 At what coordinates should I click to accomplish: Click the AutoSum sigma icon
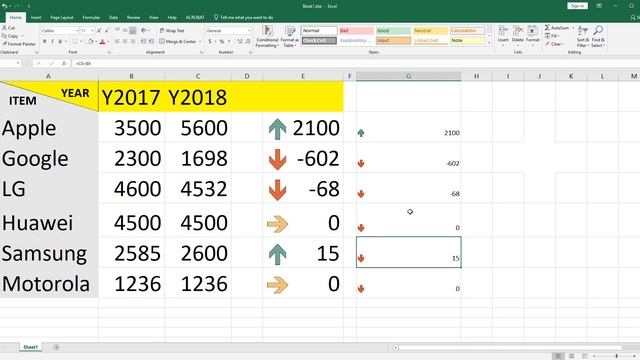point(547,28)
